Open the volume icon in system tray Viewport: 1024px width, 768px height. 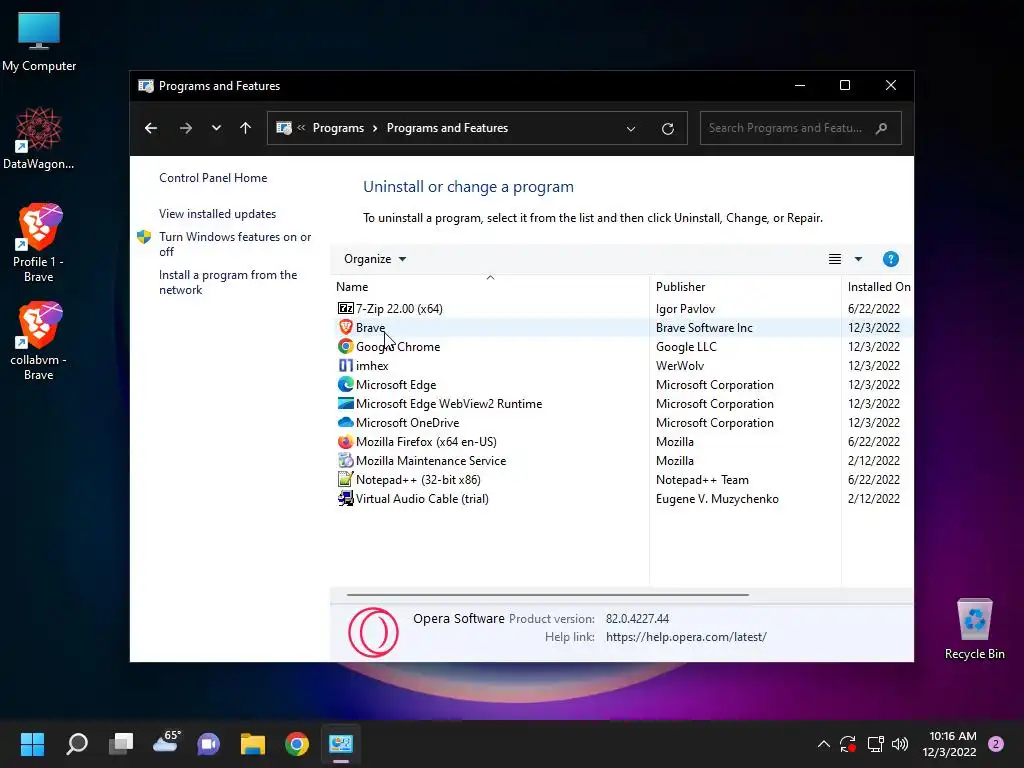tap(900, 744)
